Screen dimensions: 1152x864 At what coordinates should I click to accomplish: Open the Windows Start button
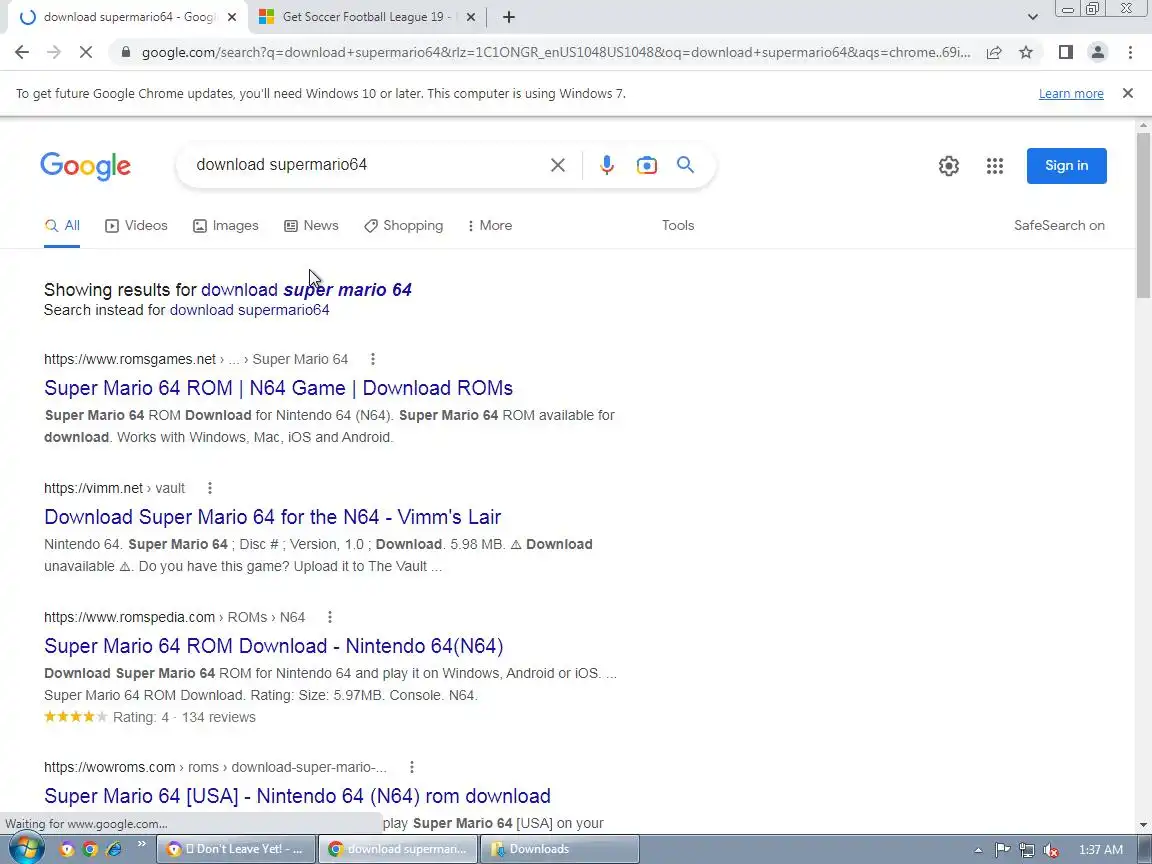26,849
